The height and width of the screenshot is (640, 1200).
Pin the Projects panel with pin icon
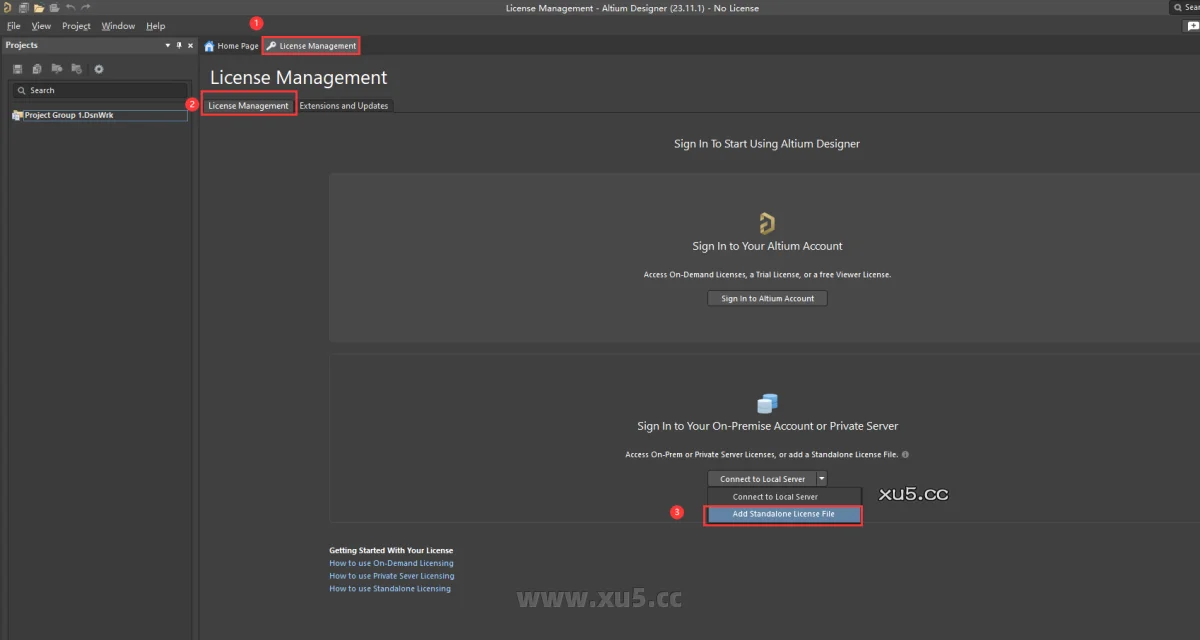click(x=179, y=45)
